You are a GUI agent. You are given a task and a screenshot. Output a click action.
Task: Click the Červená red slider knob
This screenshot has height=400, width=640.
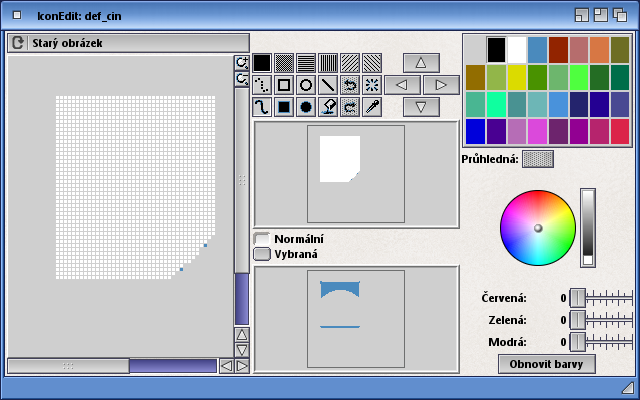click(577, 298)
